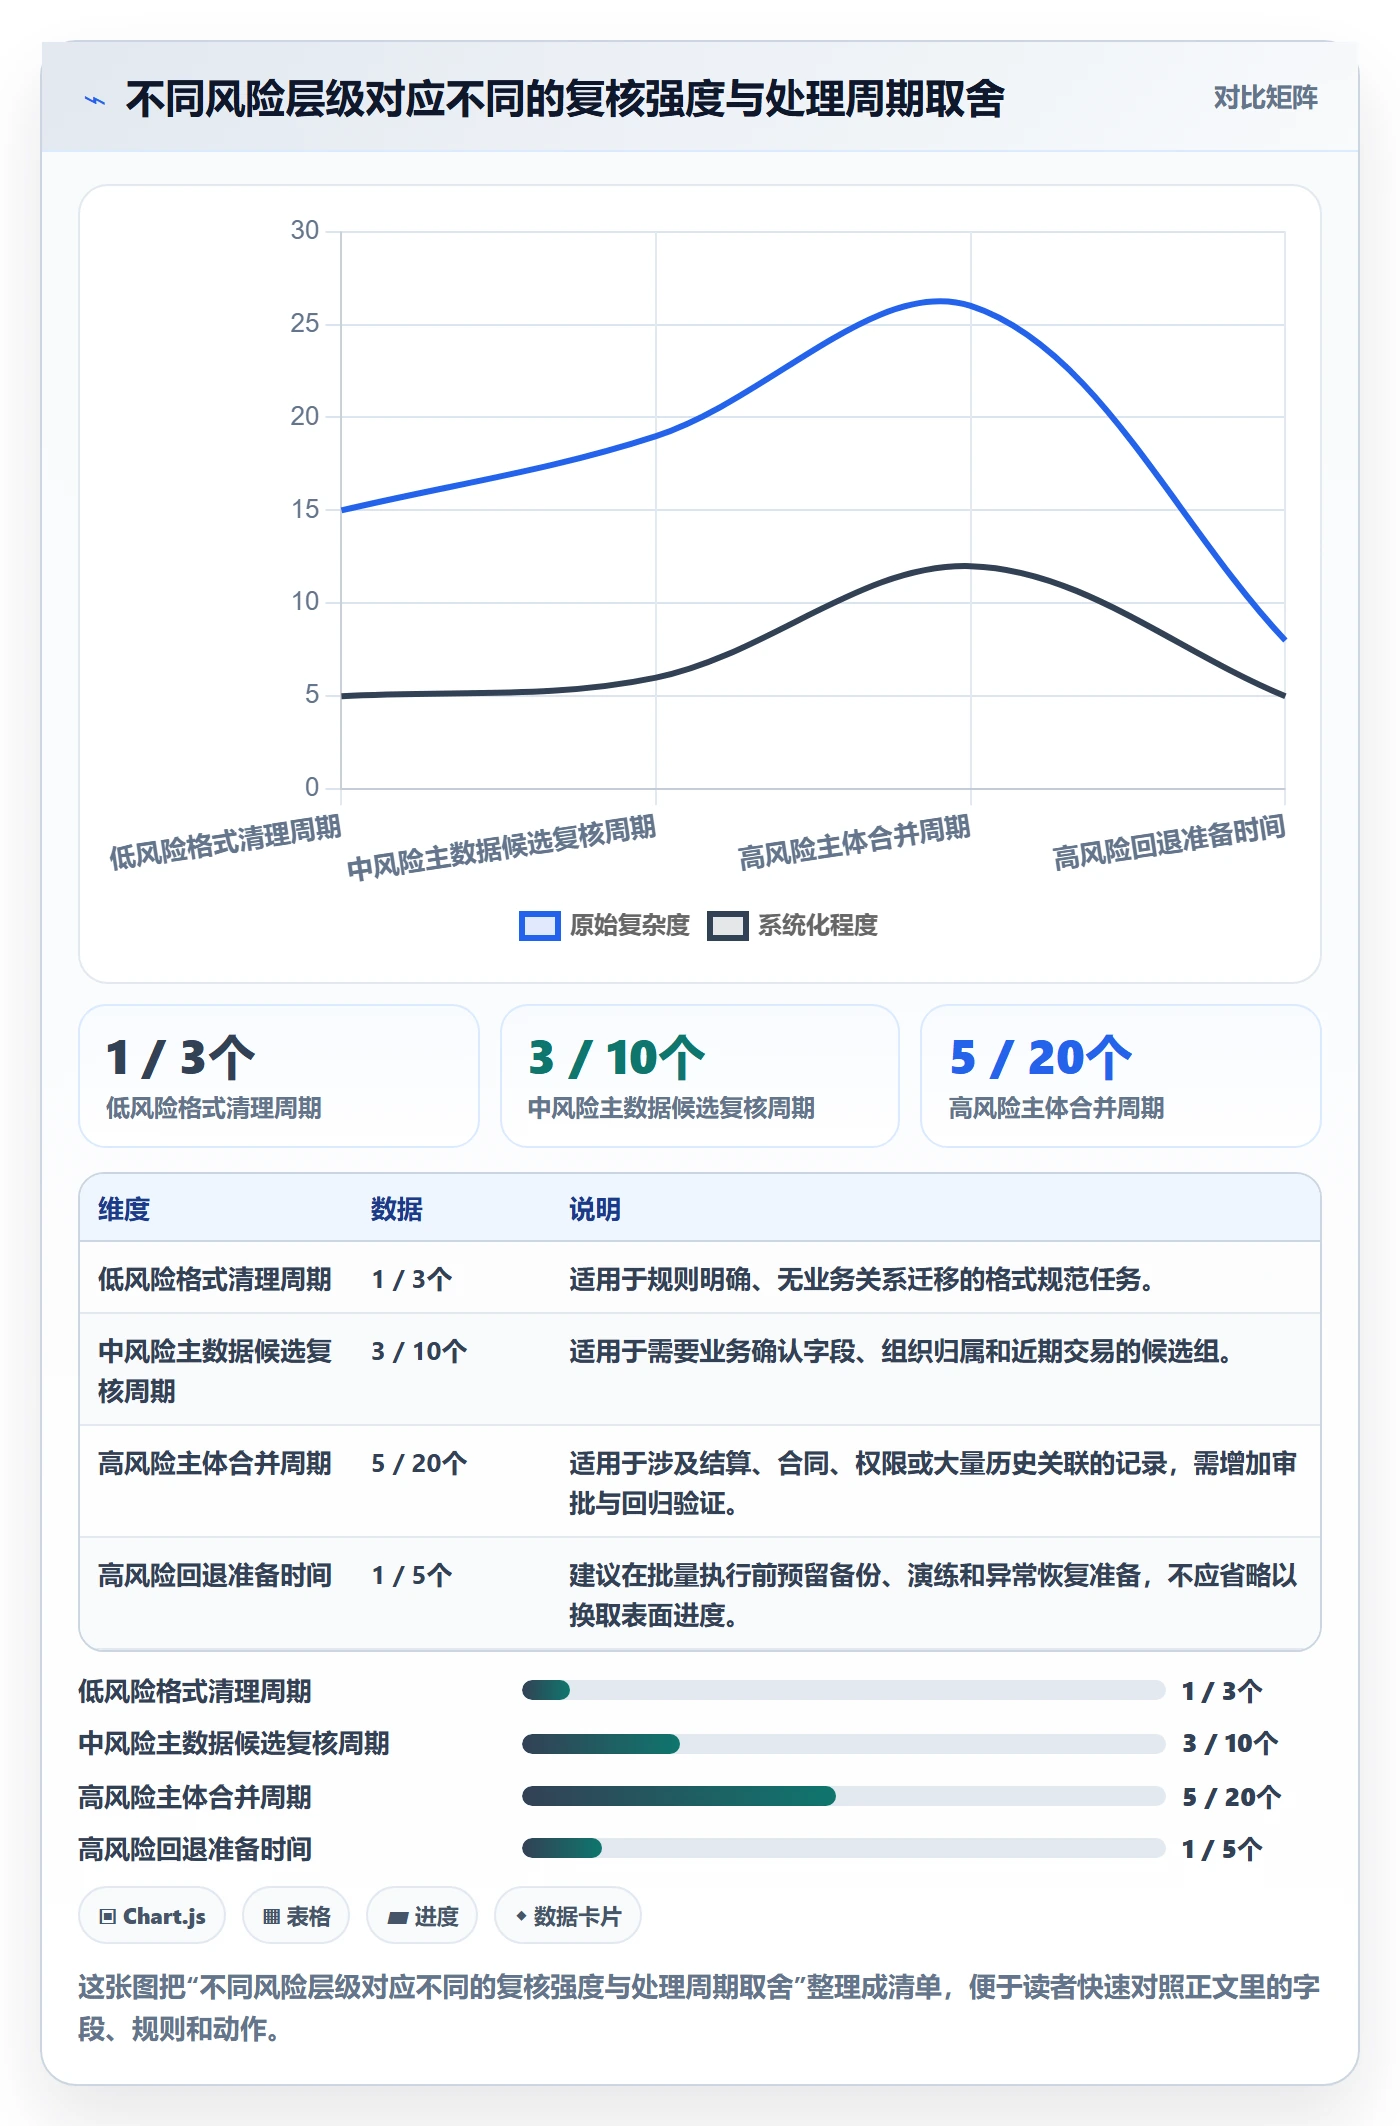Viewport: 1400px width, 2126px height.
Task: Click the 数据 column header
Action: point(396,1209)
